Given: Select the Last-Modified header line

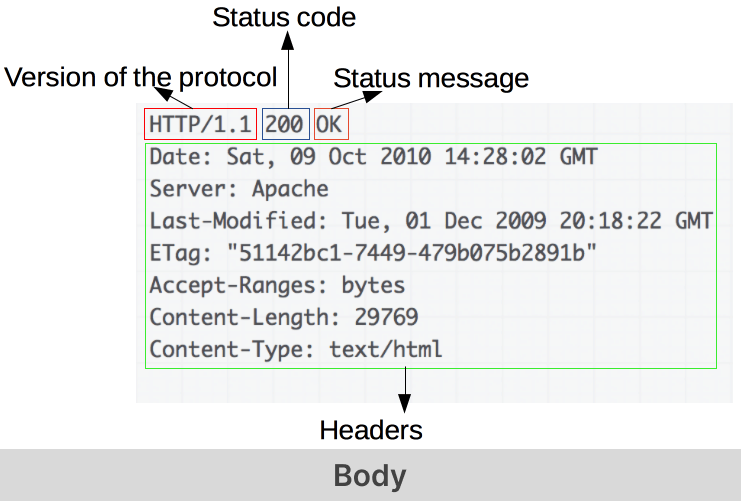Looking at the screenshot, I should click(x=430, y=221).
